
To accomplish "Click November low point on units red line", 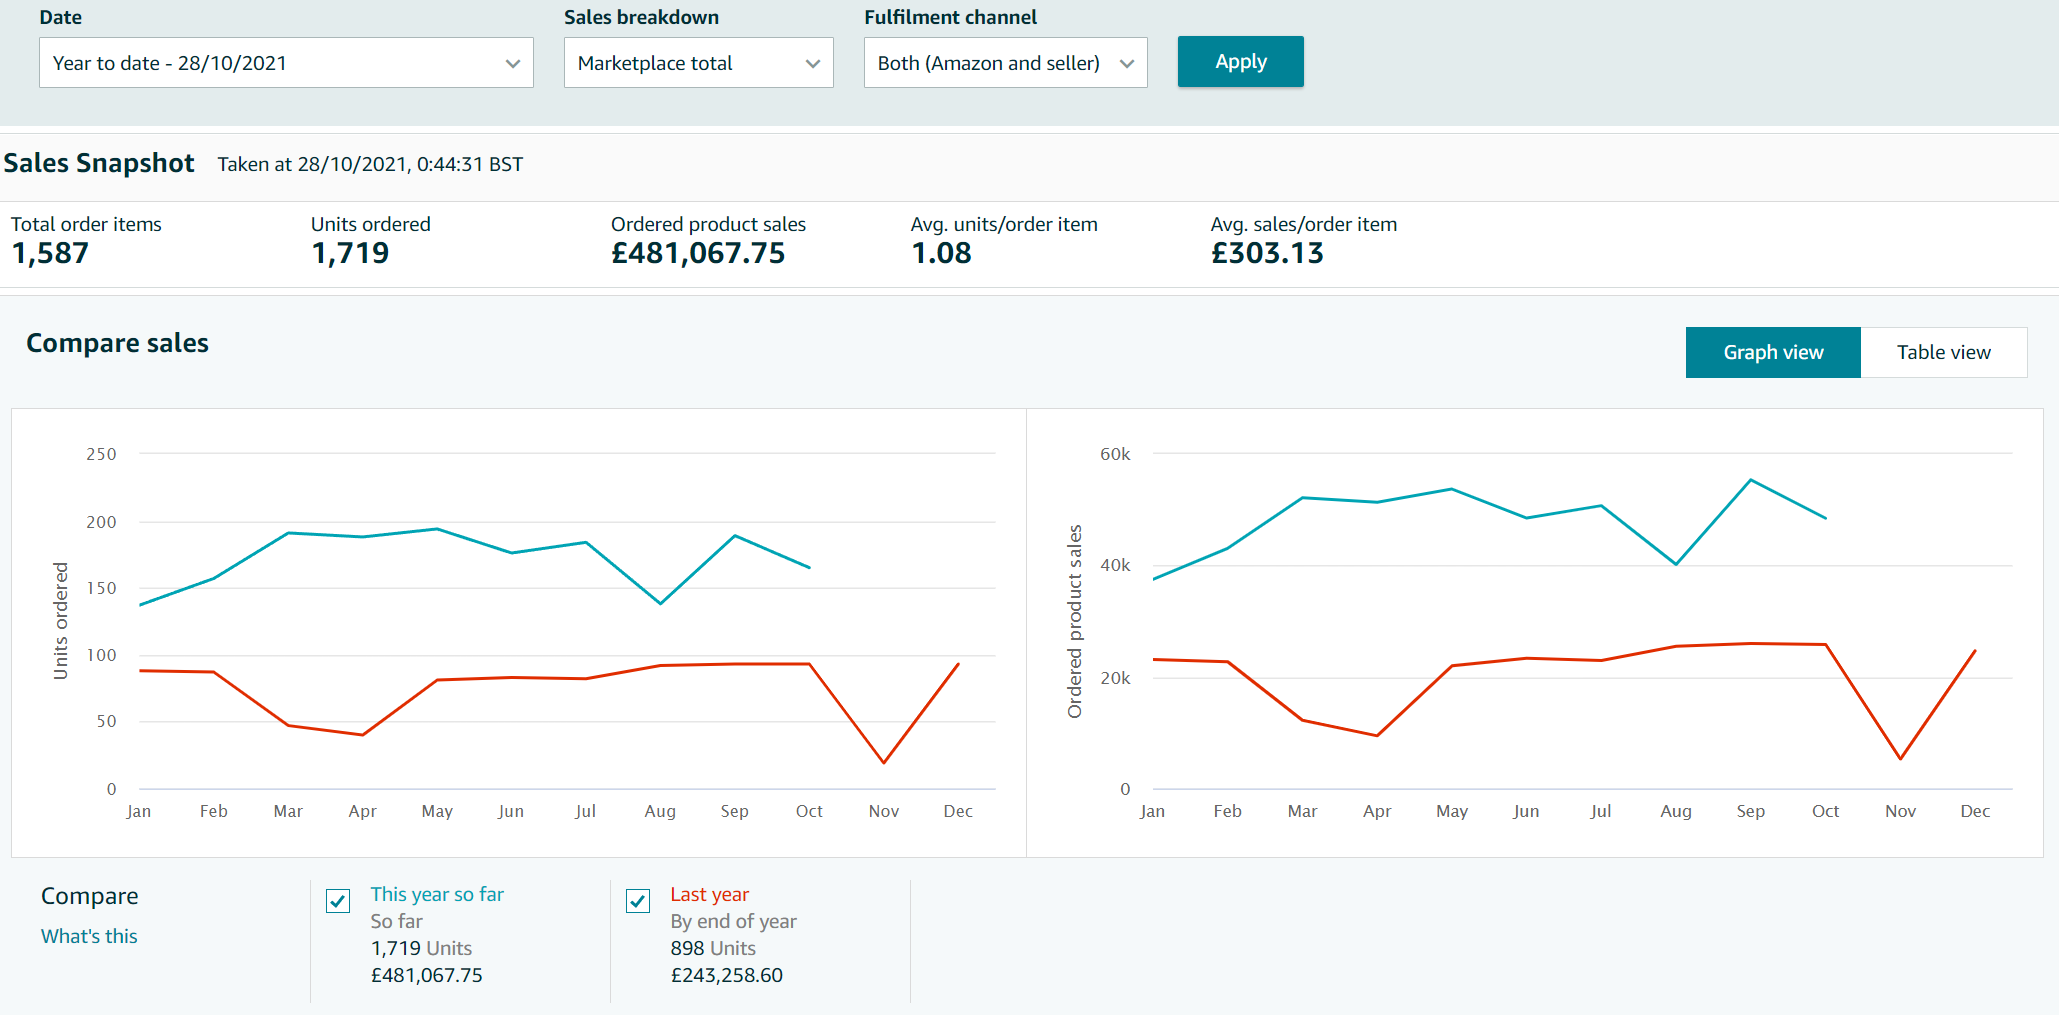I will tap(884, 763).
